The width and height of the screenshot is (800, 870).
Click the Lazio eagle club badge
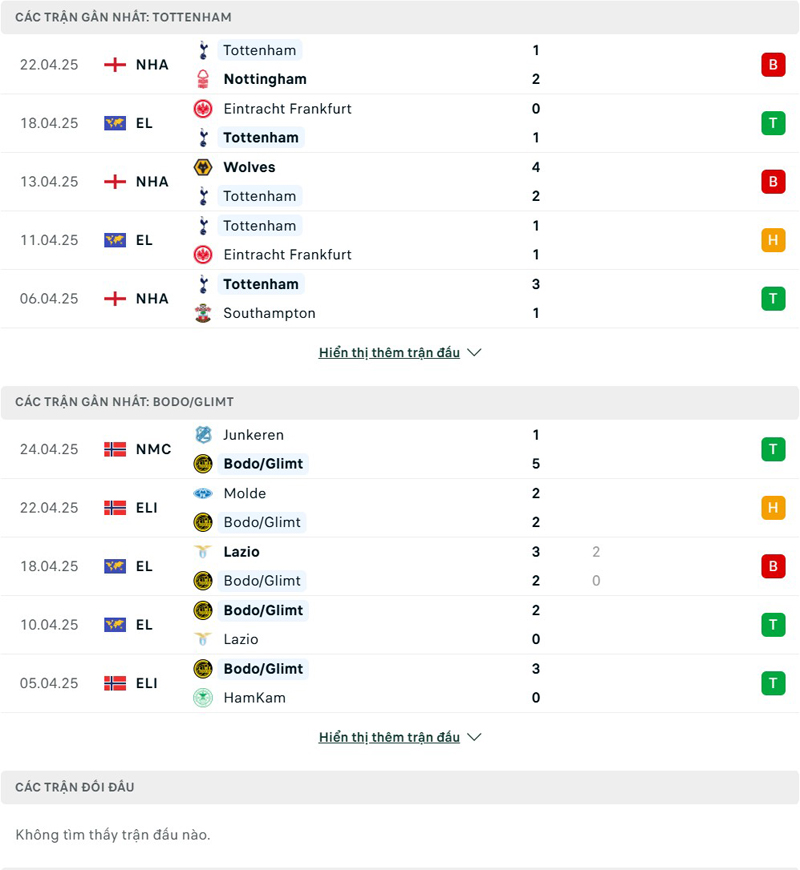(202, 552)
